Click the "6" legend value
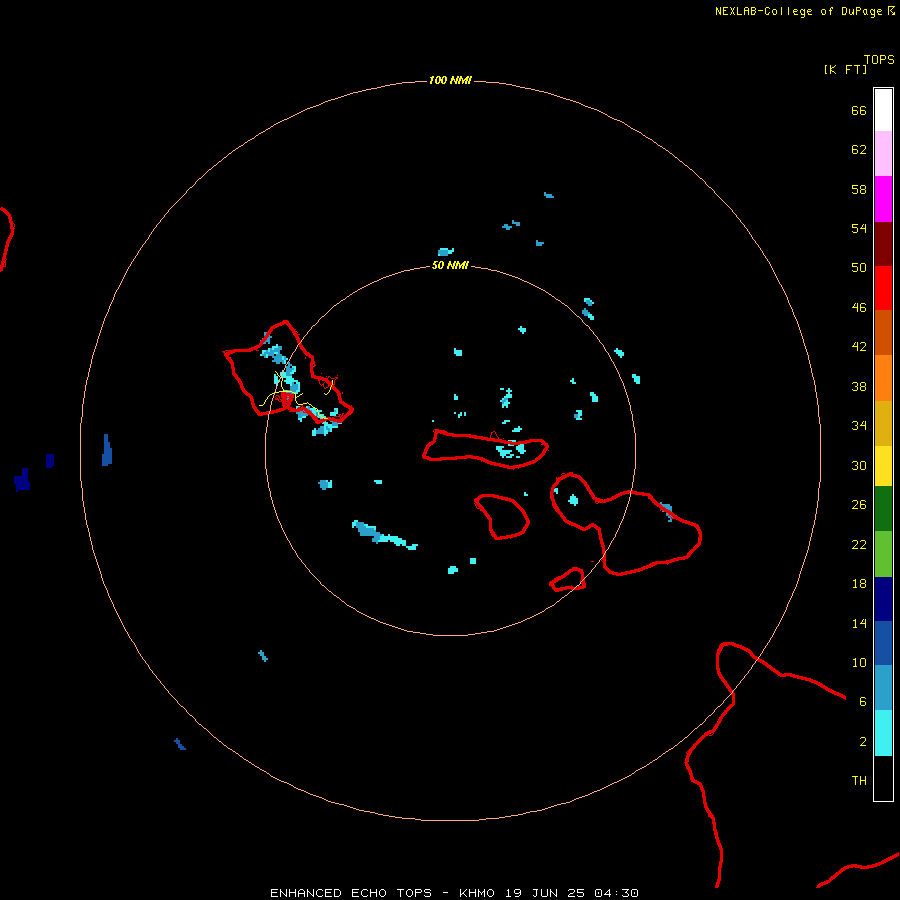Image resolution: width=900 pixels, height=900 pixels. tap(863, 702)
